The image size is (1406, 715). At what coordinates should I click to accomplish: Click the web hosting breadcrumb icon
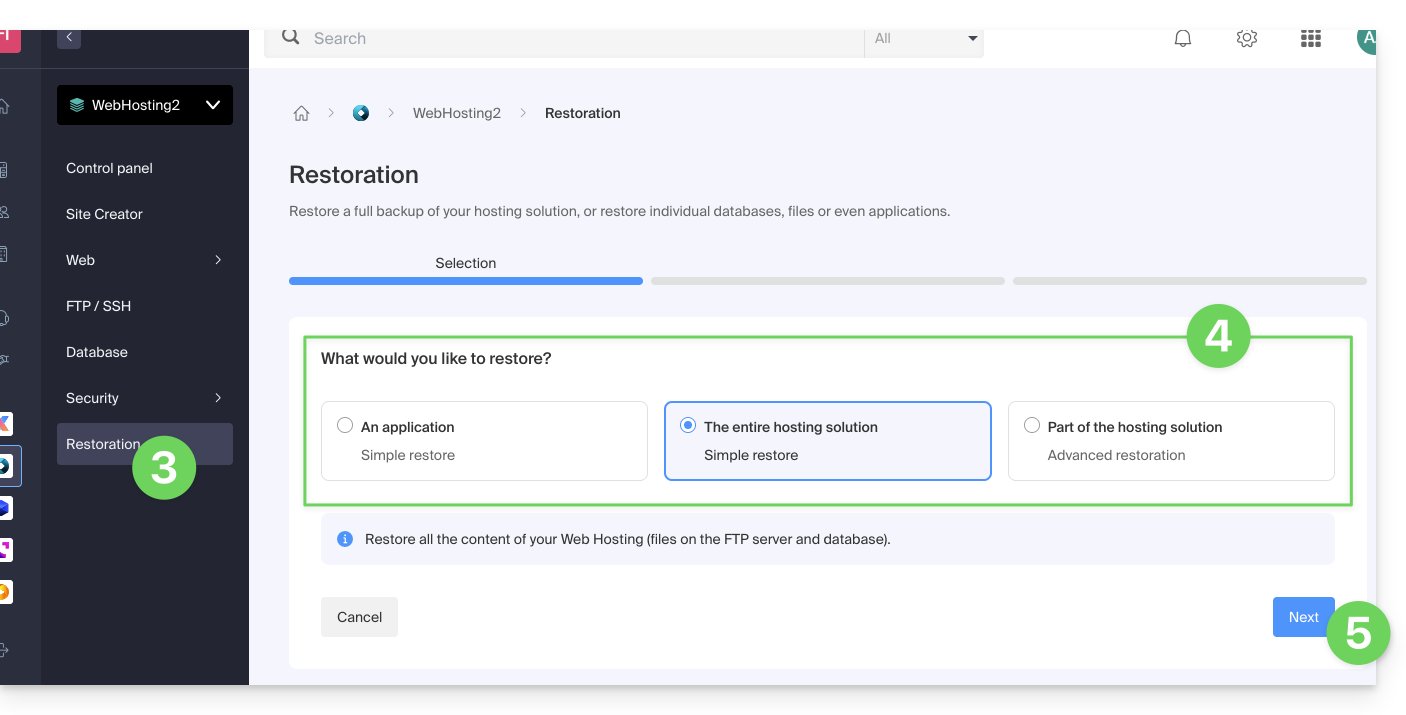tap(361, 114)
